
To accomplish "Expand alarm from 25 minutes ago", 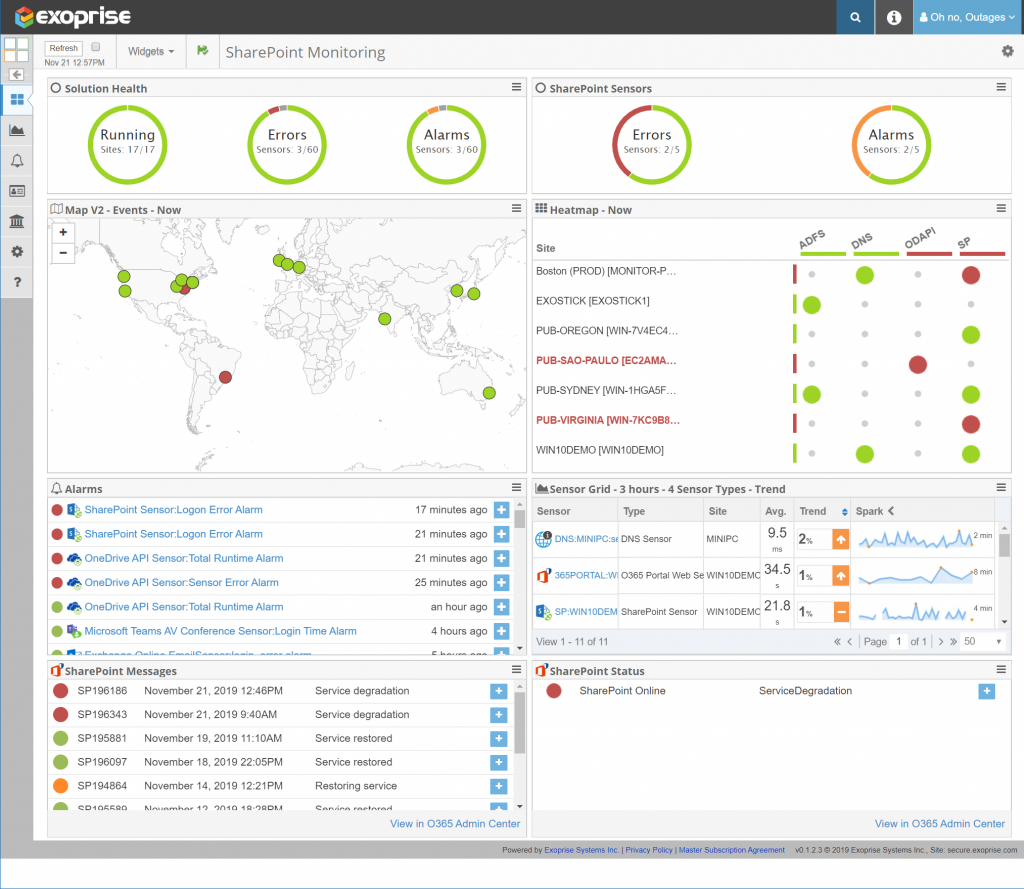I will pos(502,583).
